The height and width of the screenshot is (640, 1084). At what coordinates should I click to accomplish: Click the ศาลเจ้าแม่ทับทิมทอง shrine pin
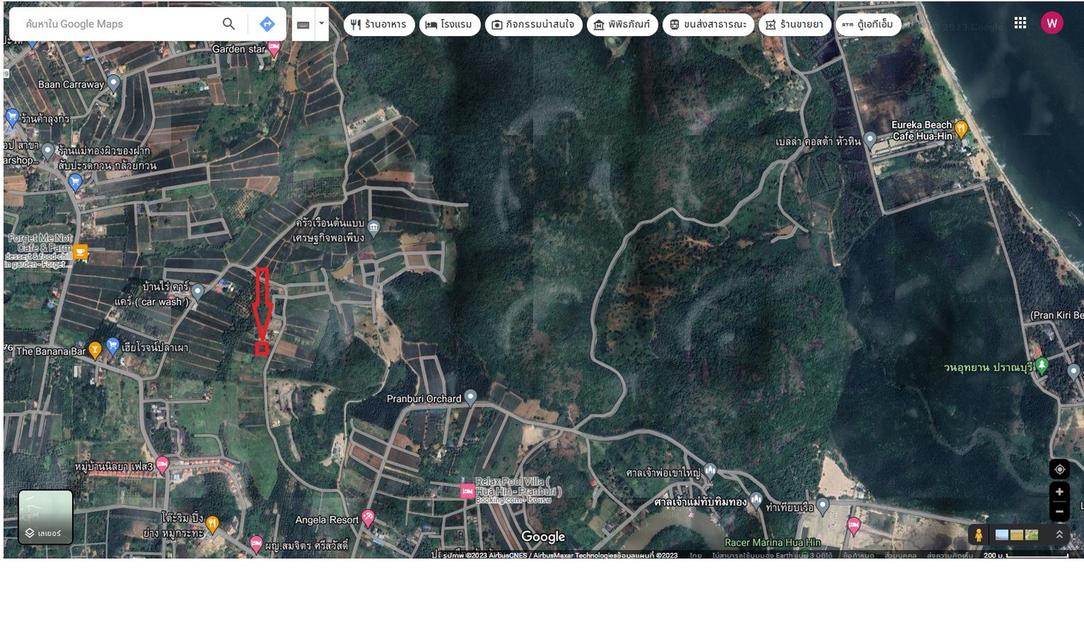pos(756,499)
